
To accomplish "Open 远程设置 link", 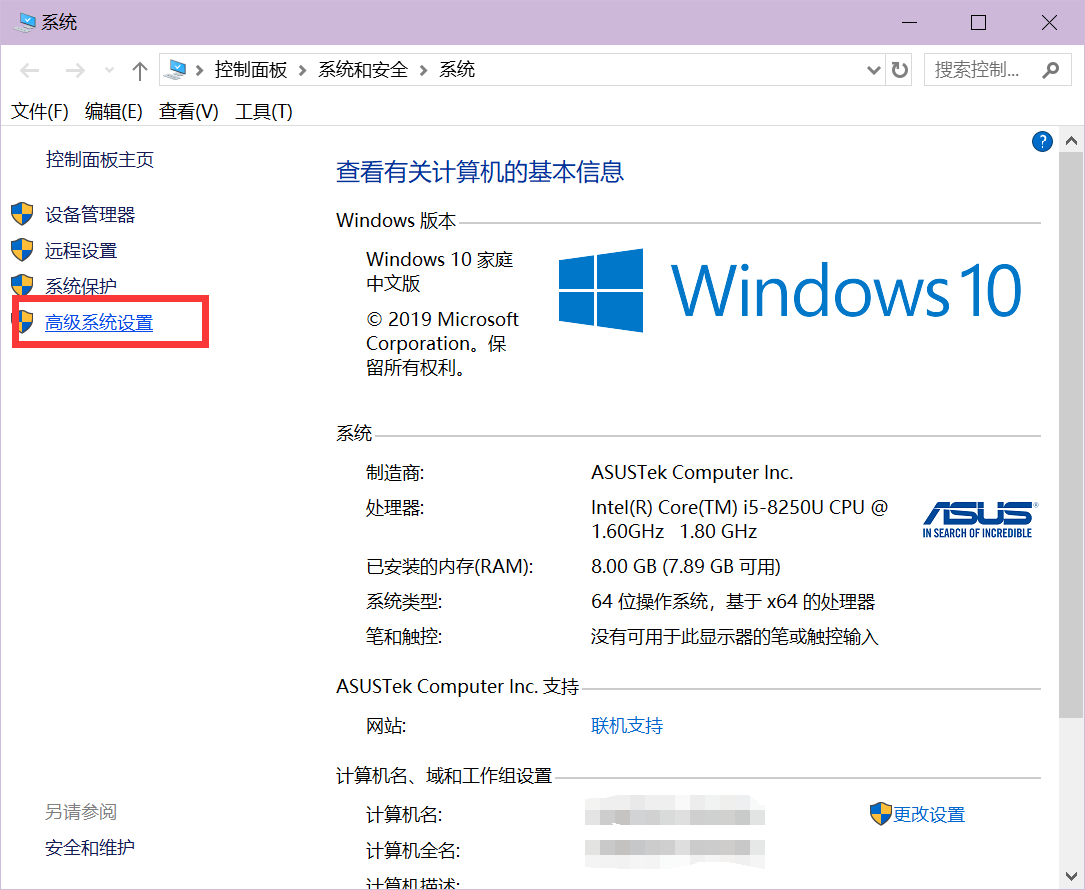I will (81, 251).
